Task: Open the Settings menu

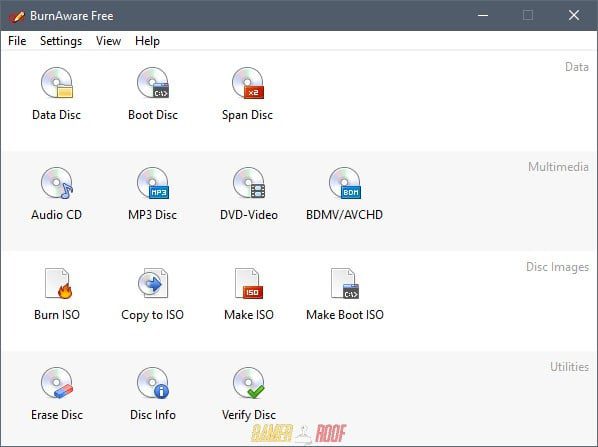Action: pos(61,41)
